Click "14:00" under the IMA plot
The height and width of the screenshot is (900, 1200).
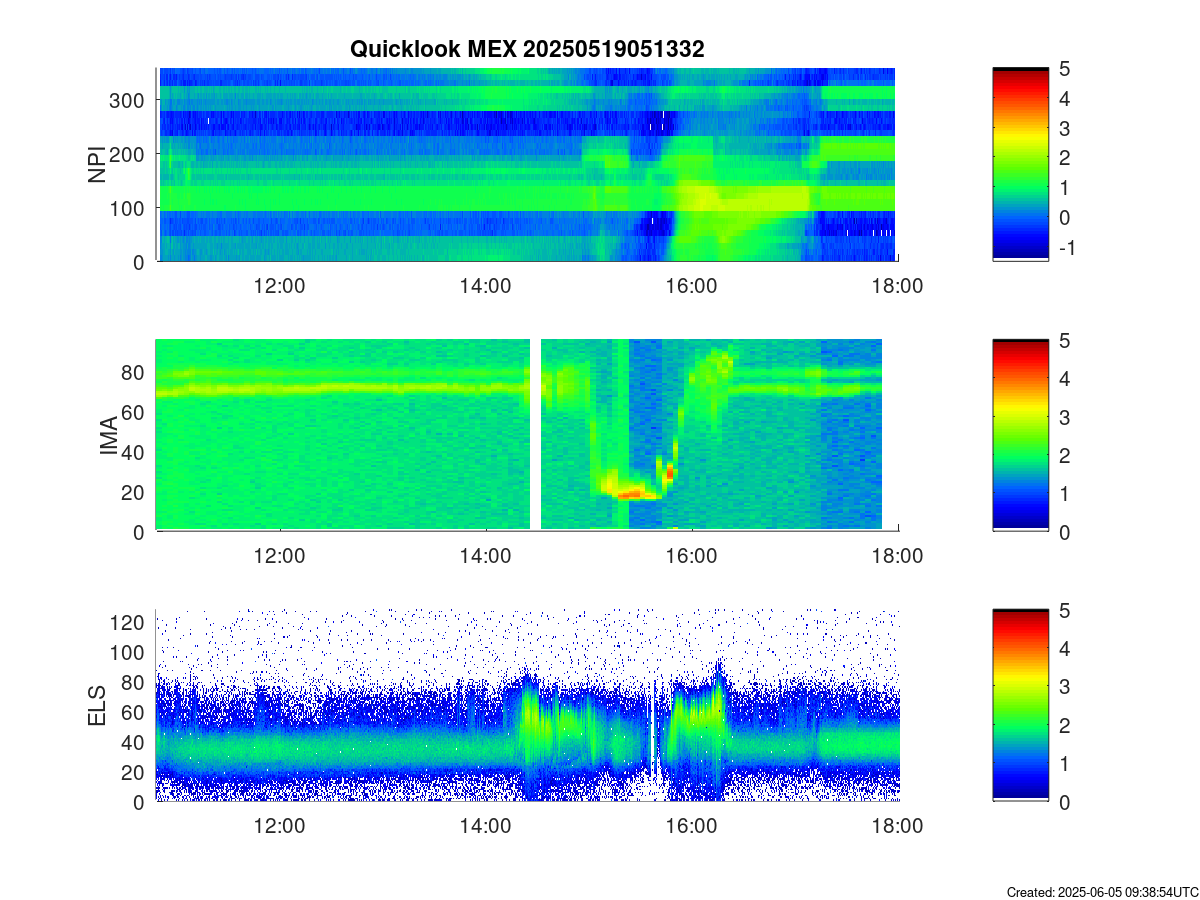(x=486, y=556)
